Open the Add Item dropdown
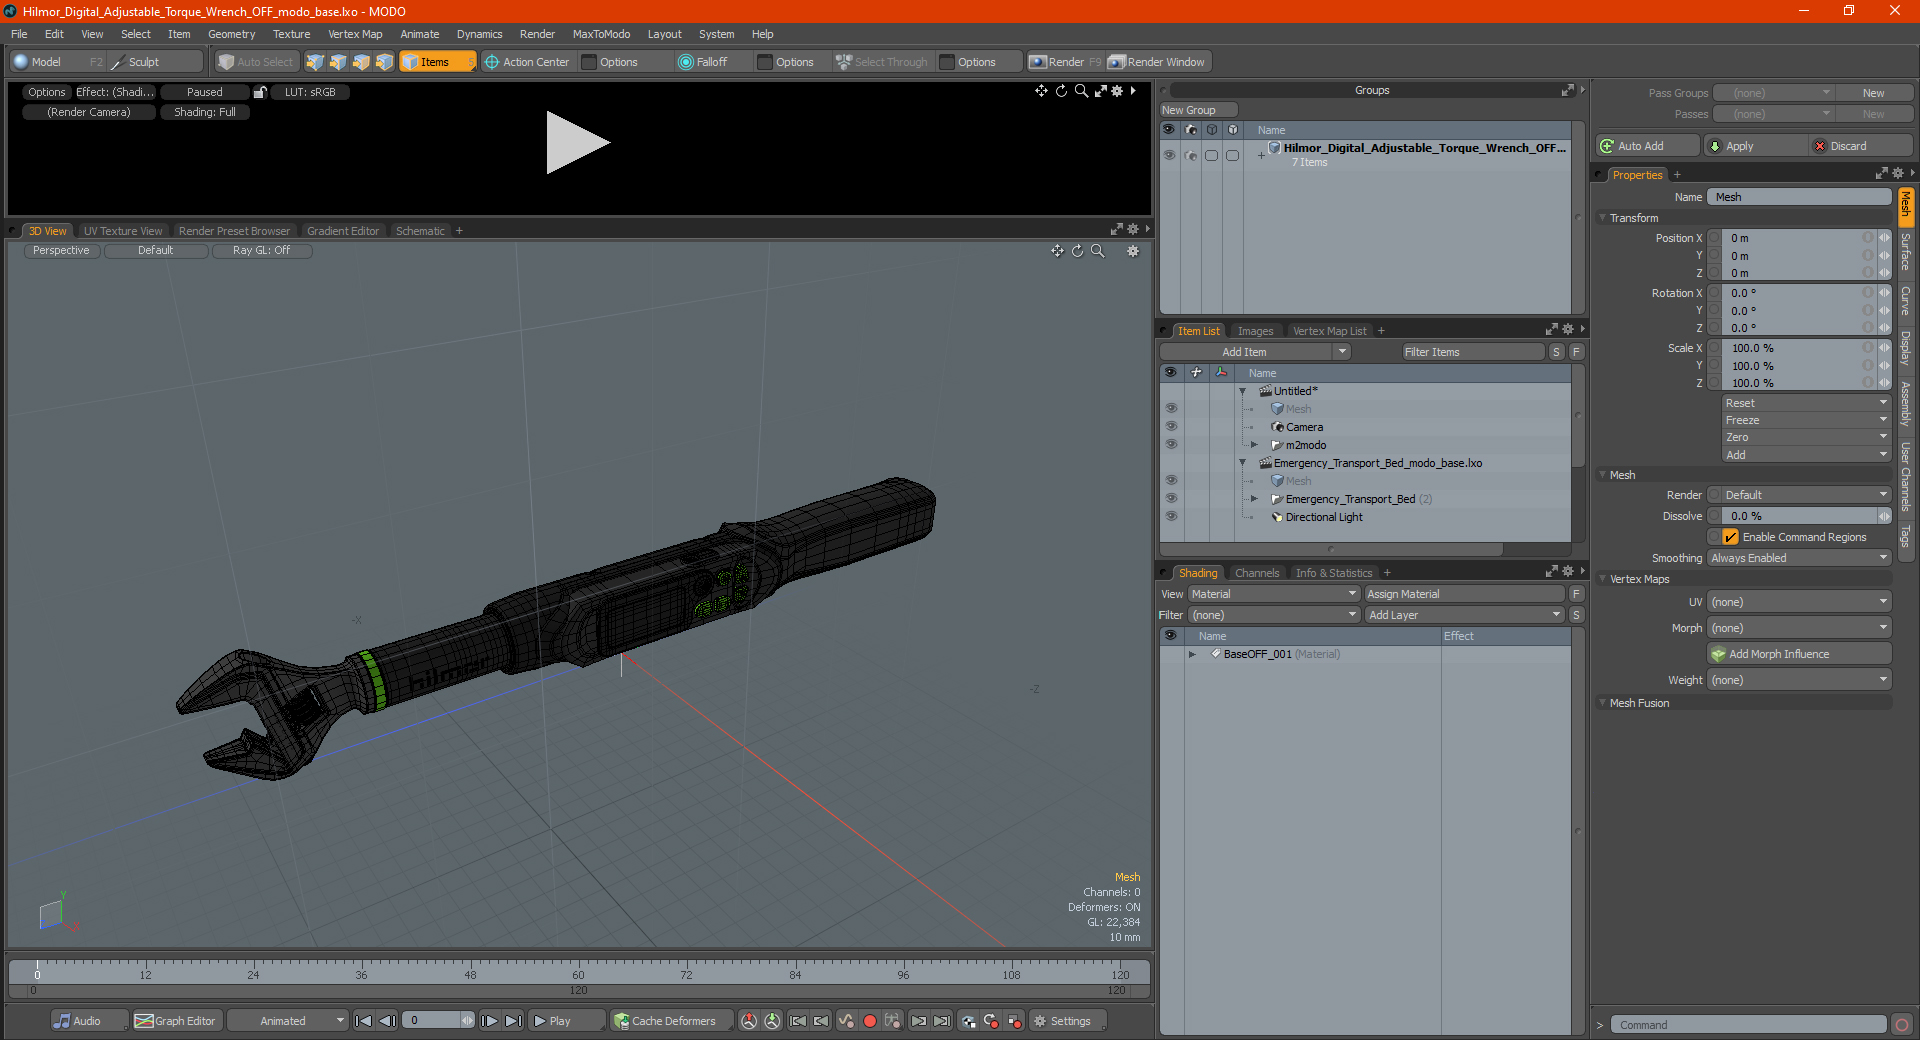The height and width of the screenshot is (1040, 1920). click(x=1255, y=352)
